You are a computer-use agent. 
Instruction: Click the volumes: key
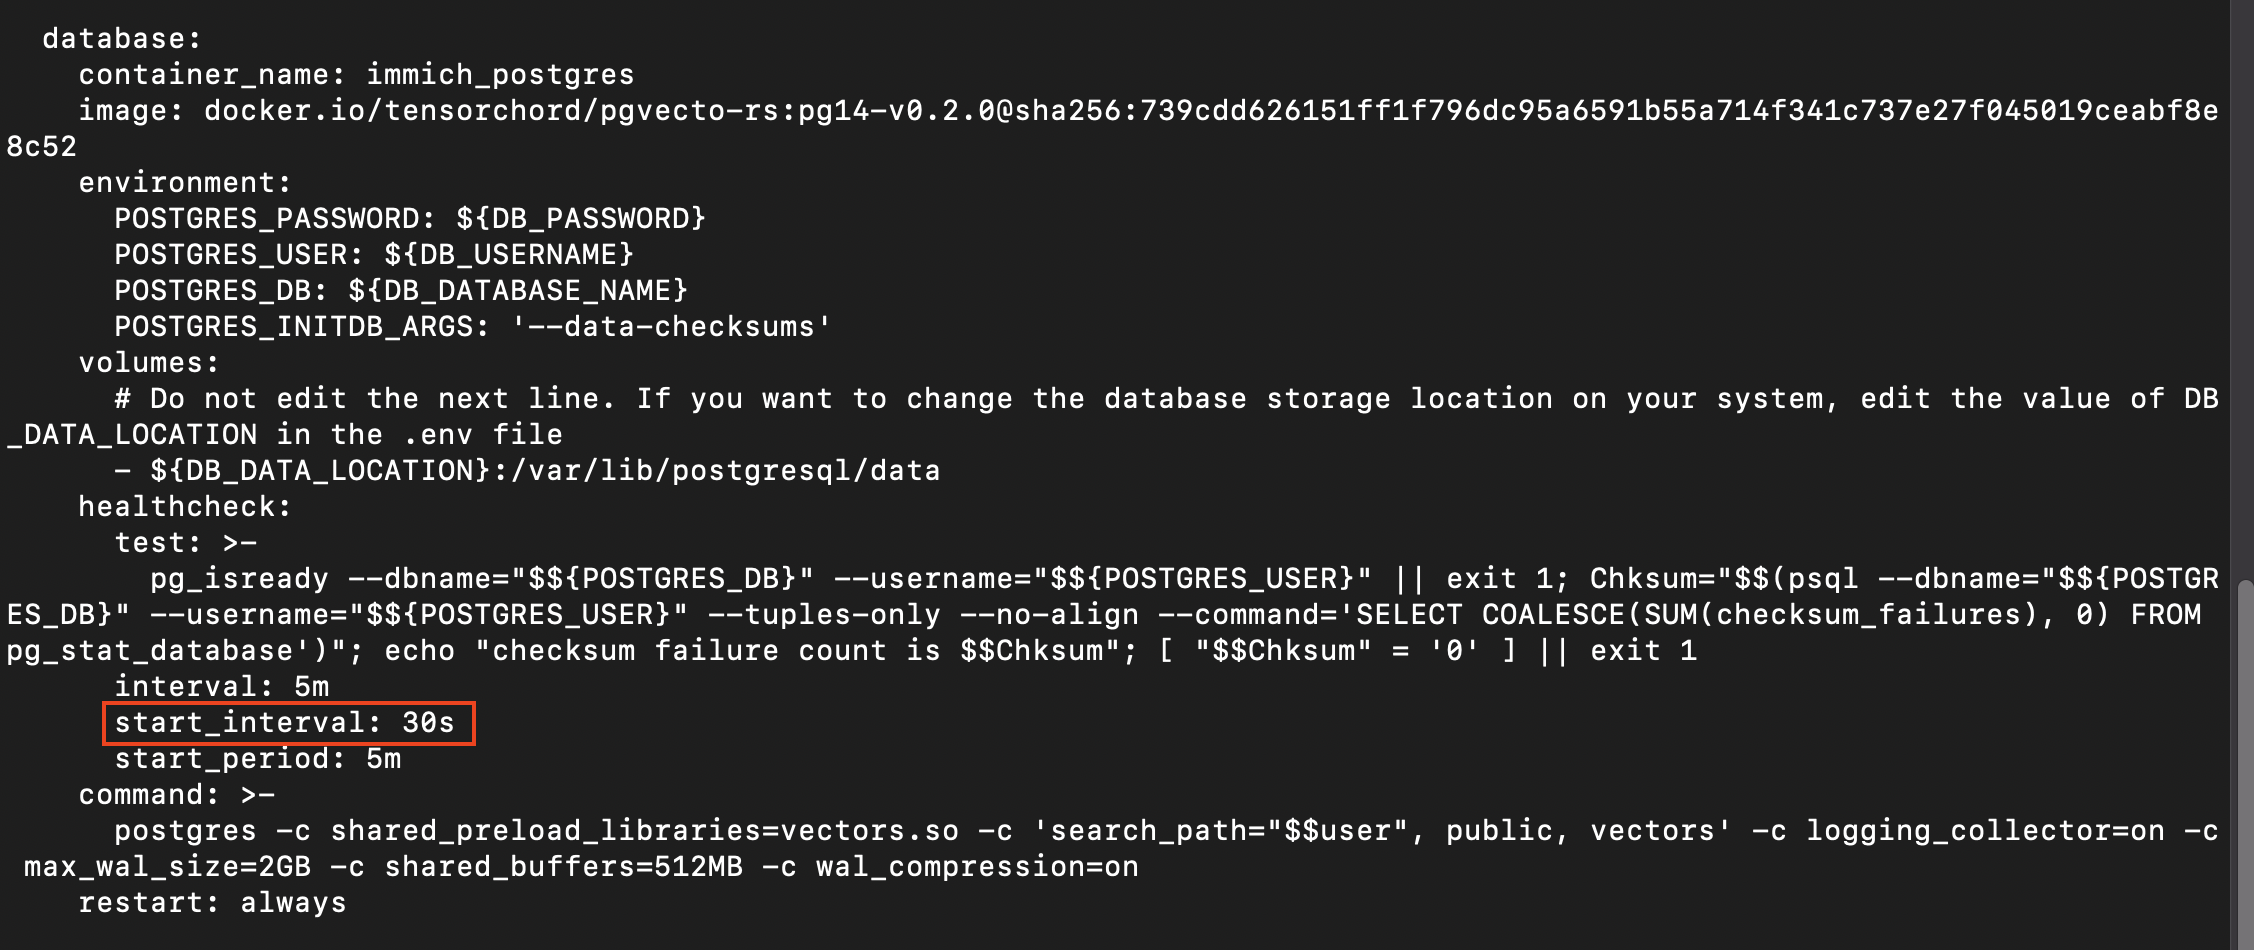pyautogui.click(x=149, y=363)
